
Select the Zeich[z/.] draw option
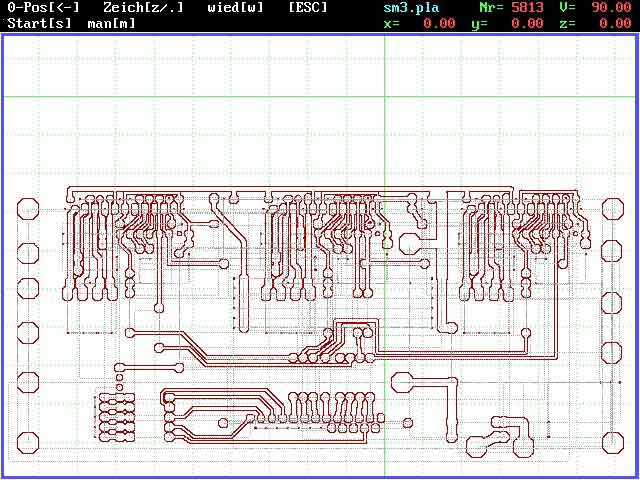141,7
